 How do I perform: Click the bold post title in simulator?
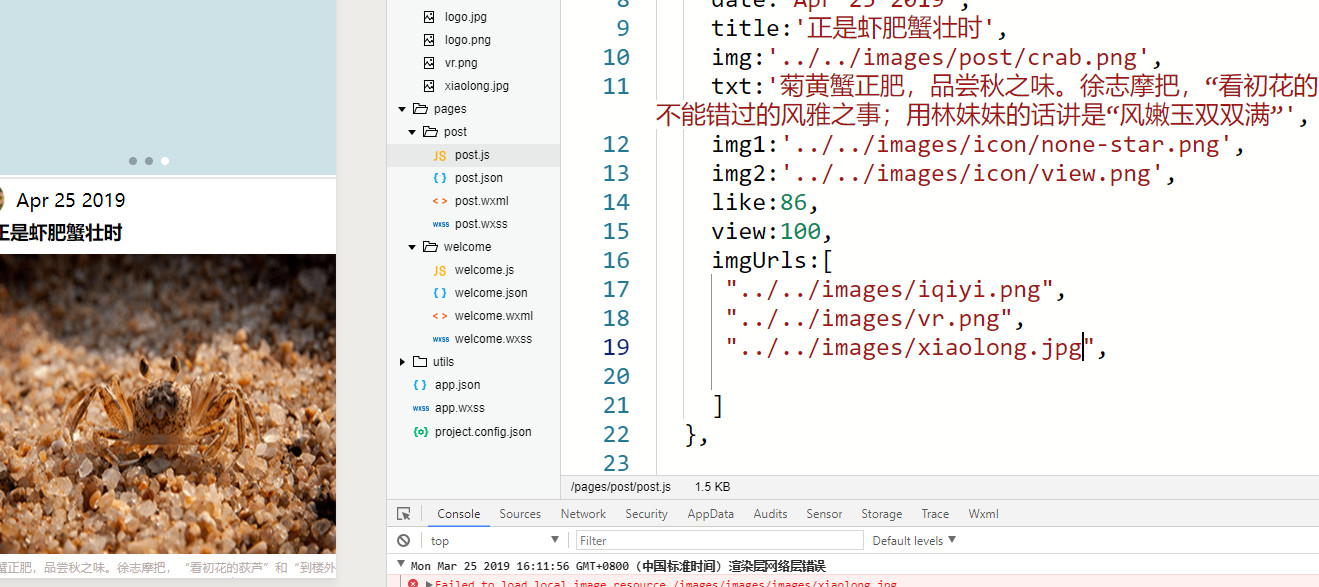coord(61,233)
